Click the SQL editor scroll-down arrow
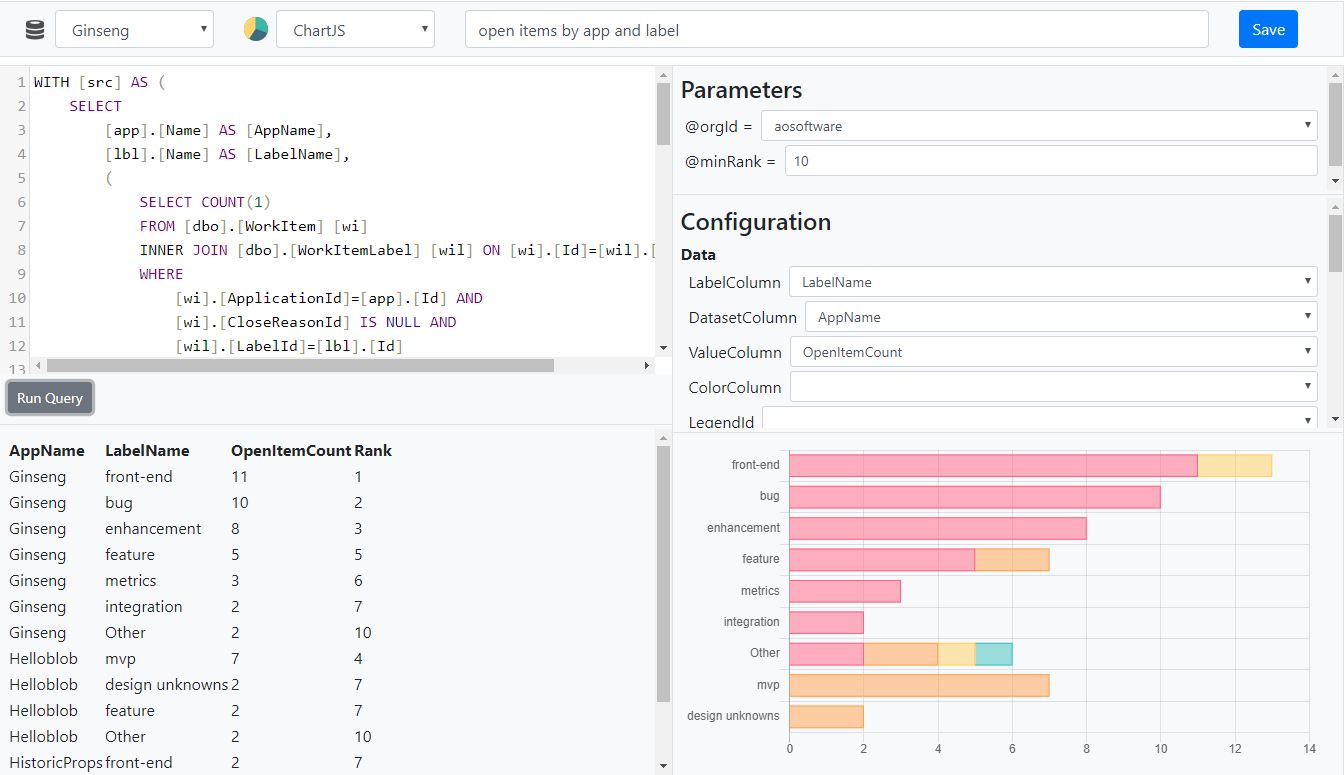This screenshot has height=775, width=1344. coord(663,348)
